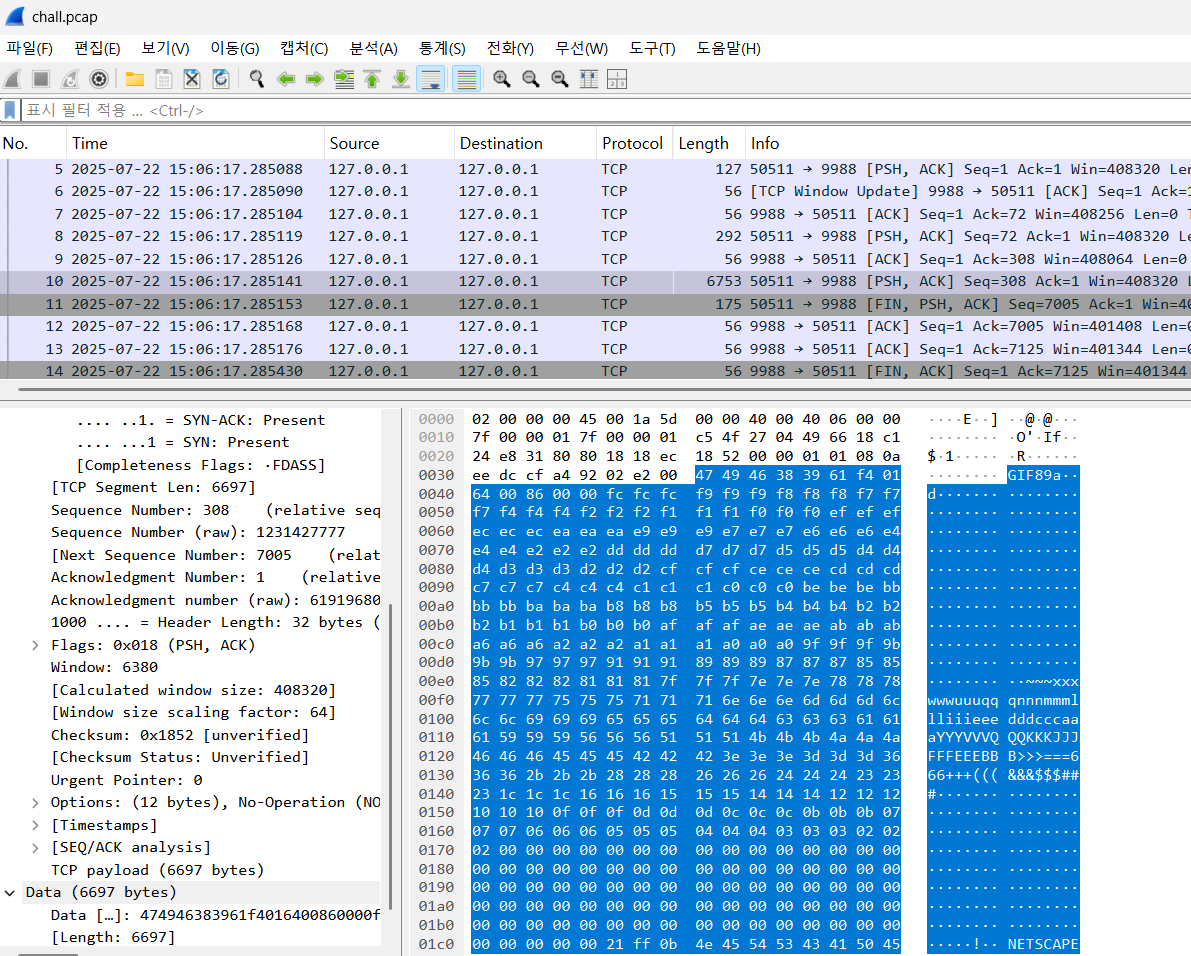Close the capture file icon
This screenshot has width=1191, height=956.
pos(192,79)
